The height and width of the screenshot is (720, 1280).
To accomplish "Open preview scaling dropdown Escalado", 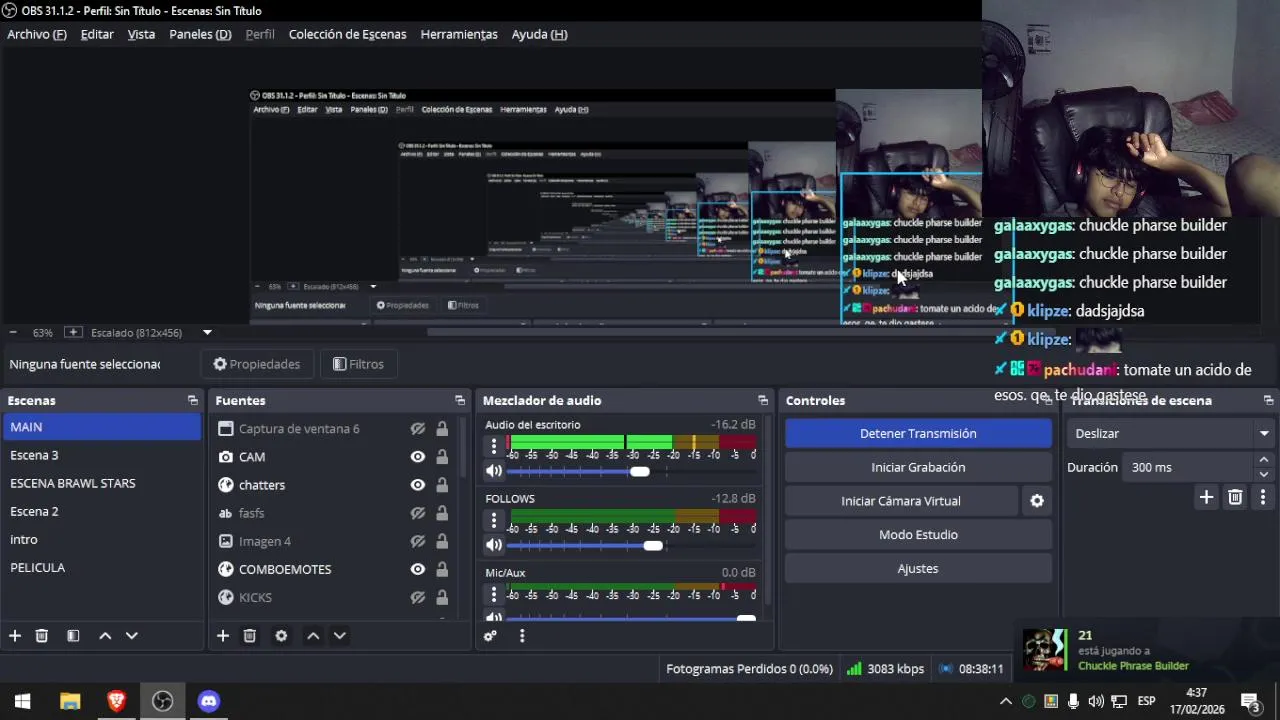I will pos(207,332).
